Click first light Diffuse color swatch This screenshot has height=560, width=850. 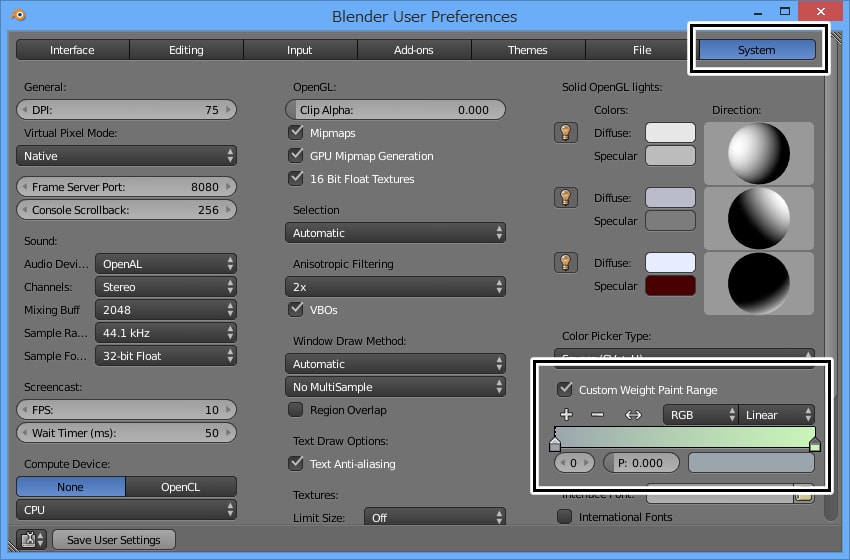670,133
